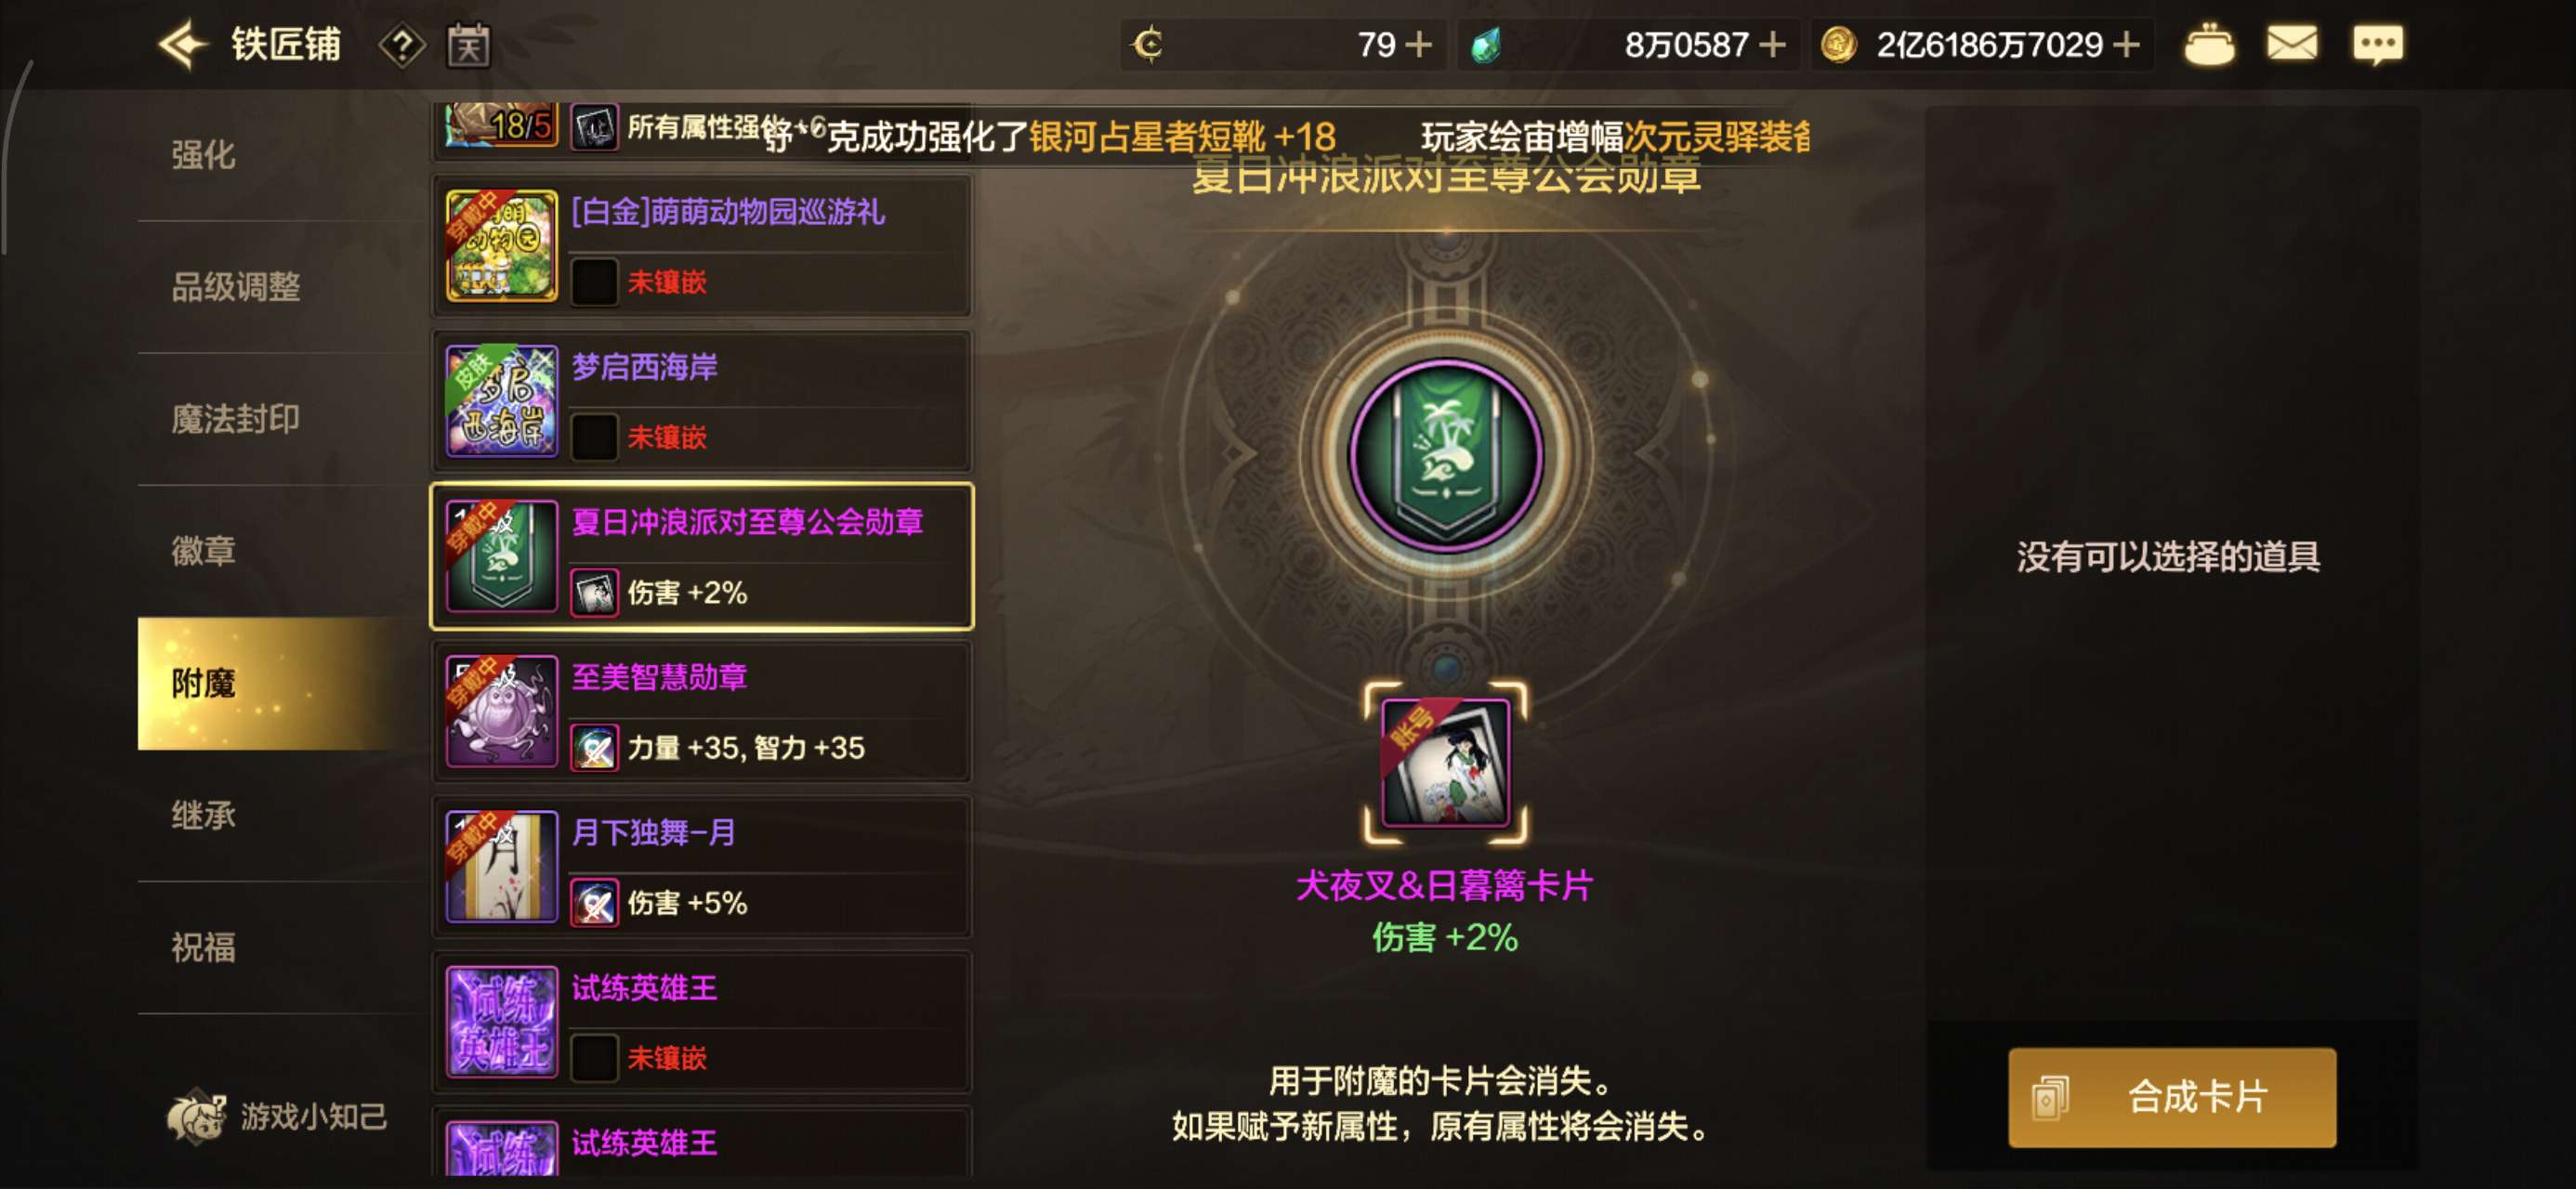Open 游戏小知己 assistant
The image size is (2576, 1189).
tap(277, 1116)
